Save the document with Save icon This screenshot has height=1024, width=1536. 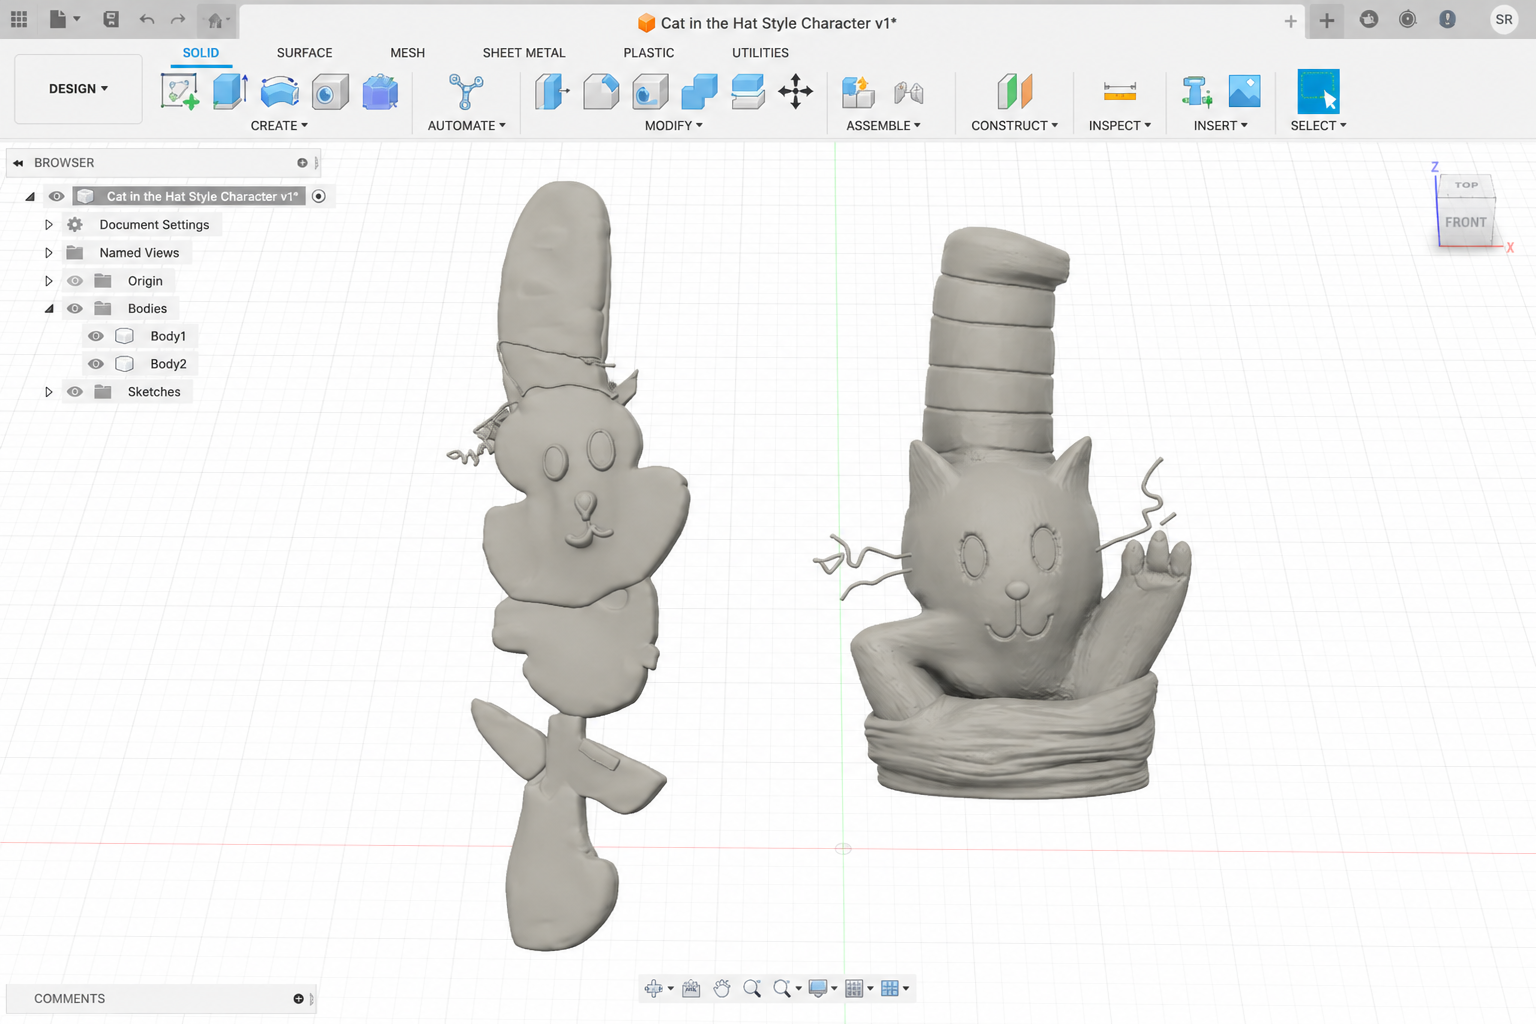(x=111, y=19)
